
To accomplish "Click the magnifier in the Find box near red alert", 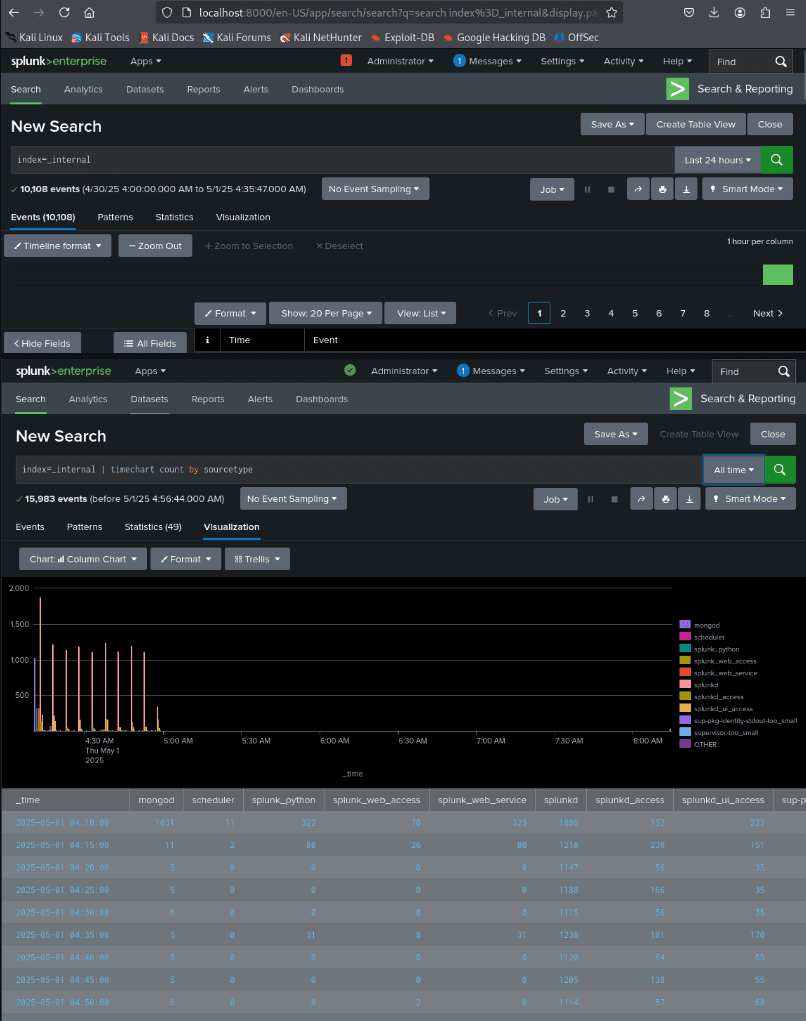I will point(781,61).
